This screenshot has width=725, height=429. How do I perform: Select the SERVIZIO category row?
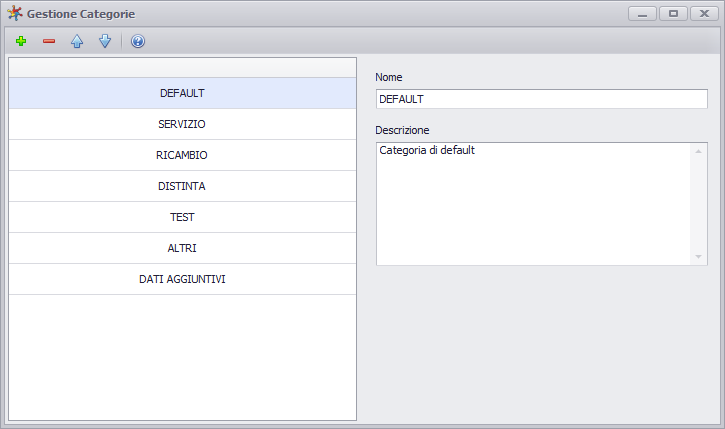click(x=182, y=124)
